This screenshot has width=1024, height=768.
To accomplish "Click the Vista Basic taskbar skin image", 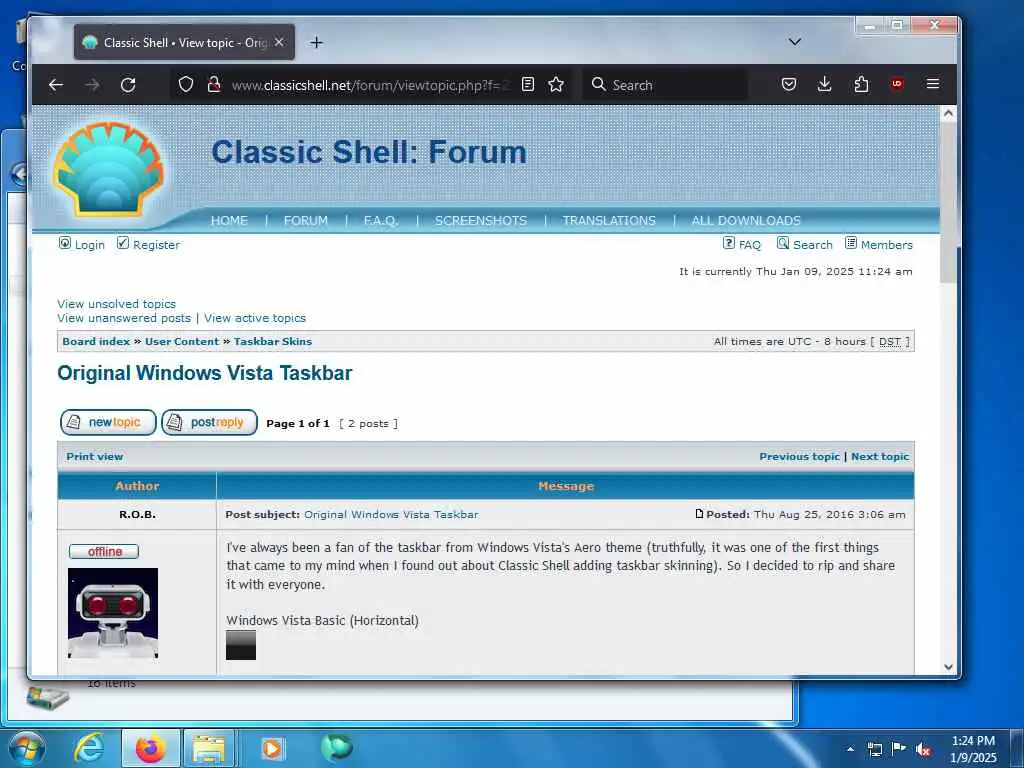I will pos(241,645).
